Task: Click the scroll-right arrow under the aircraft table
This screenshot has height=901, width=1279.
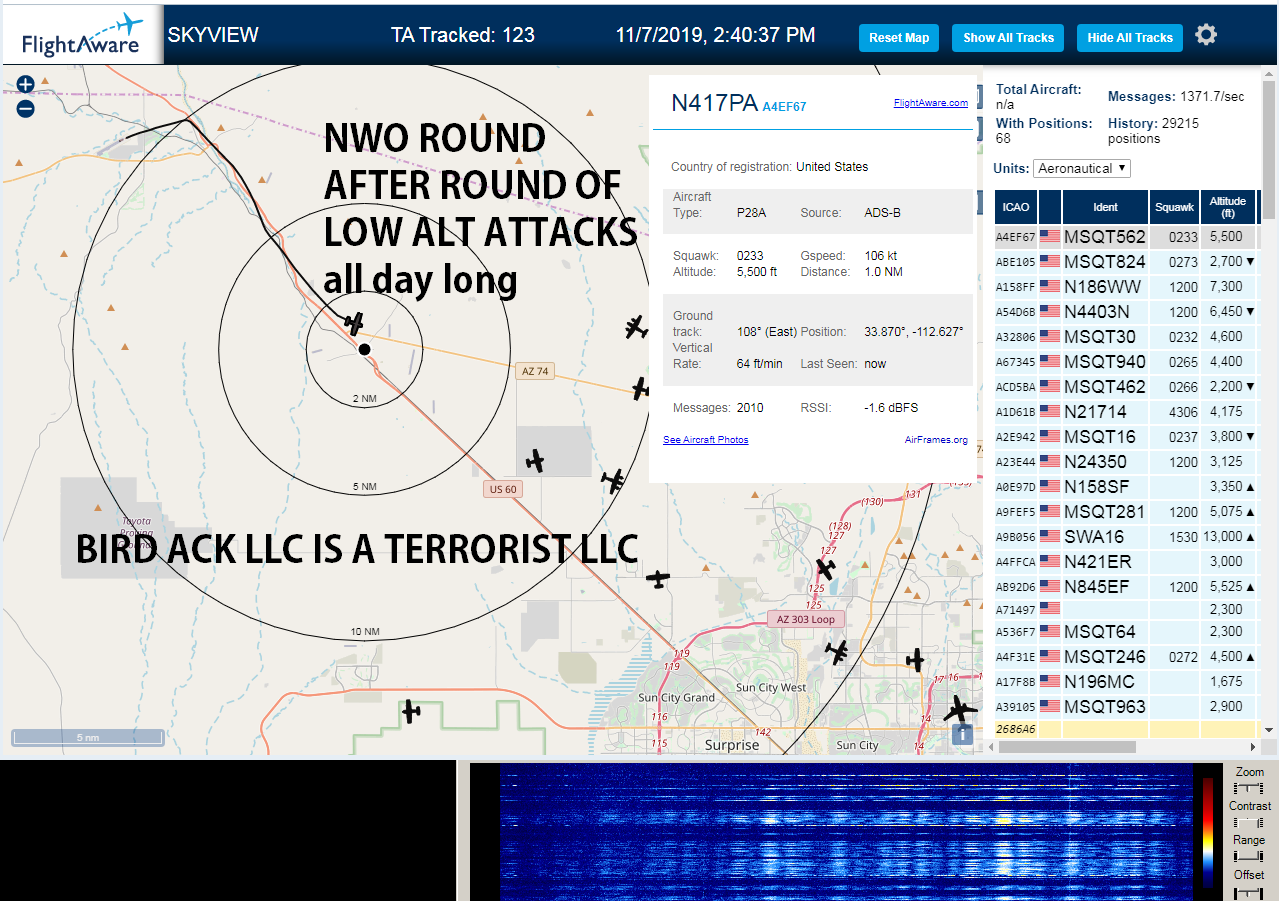Action: click(1254, 747)
